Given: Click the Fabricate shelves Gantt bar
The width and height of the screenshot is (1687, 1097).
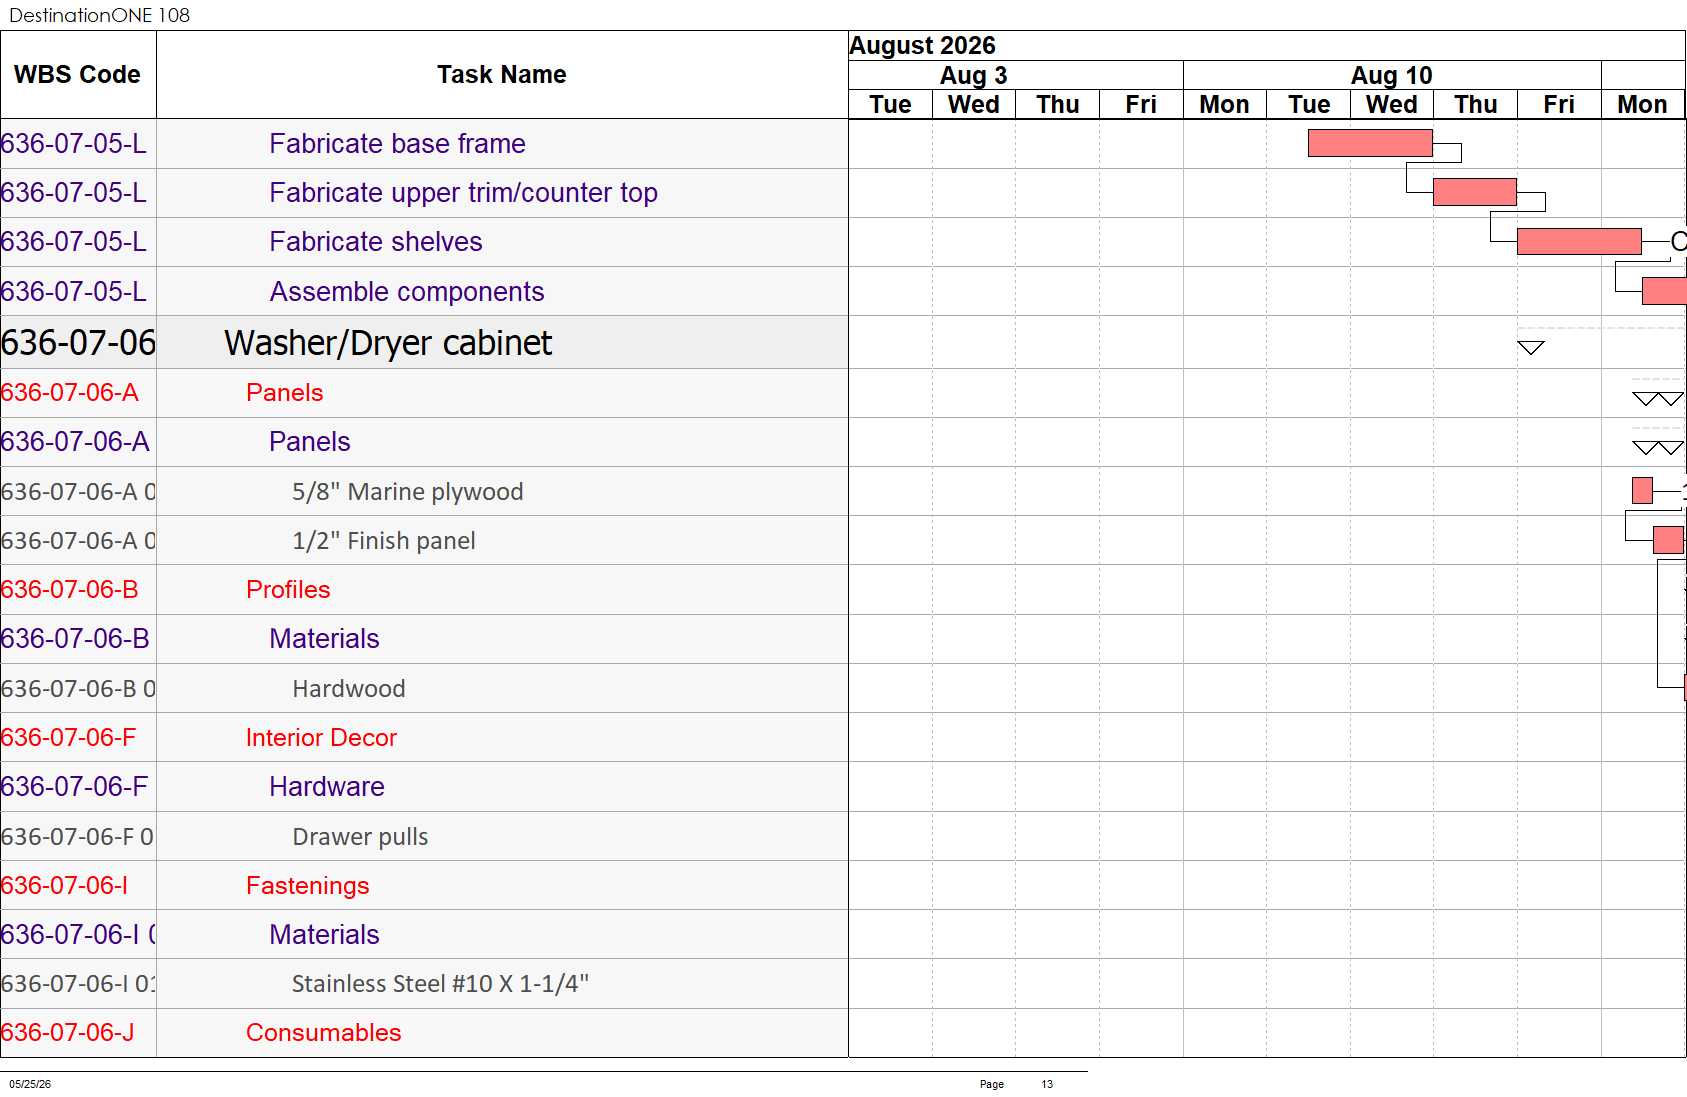Looking at the screenshot, I should (x=1579, y=241).
